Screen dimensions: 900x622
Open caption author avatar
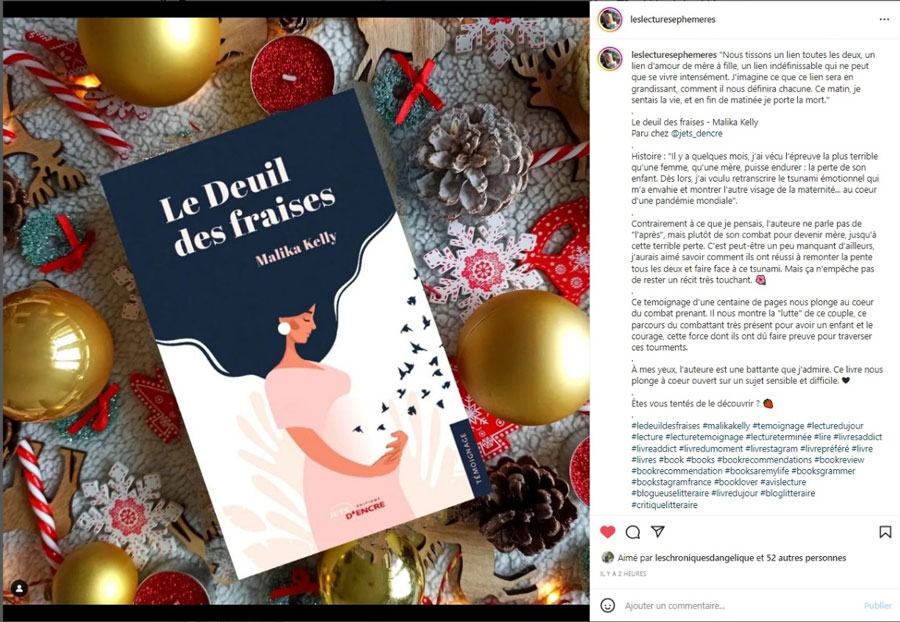(610, 59)
